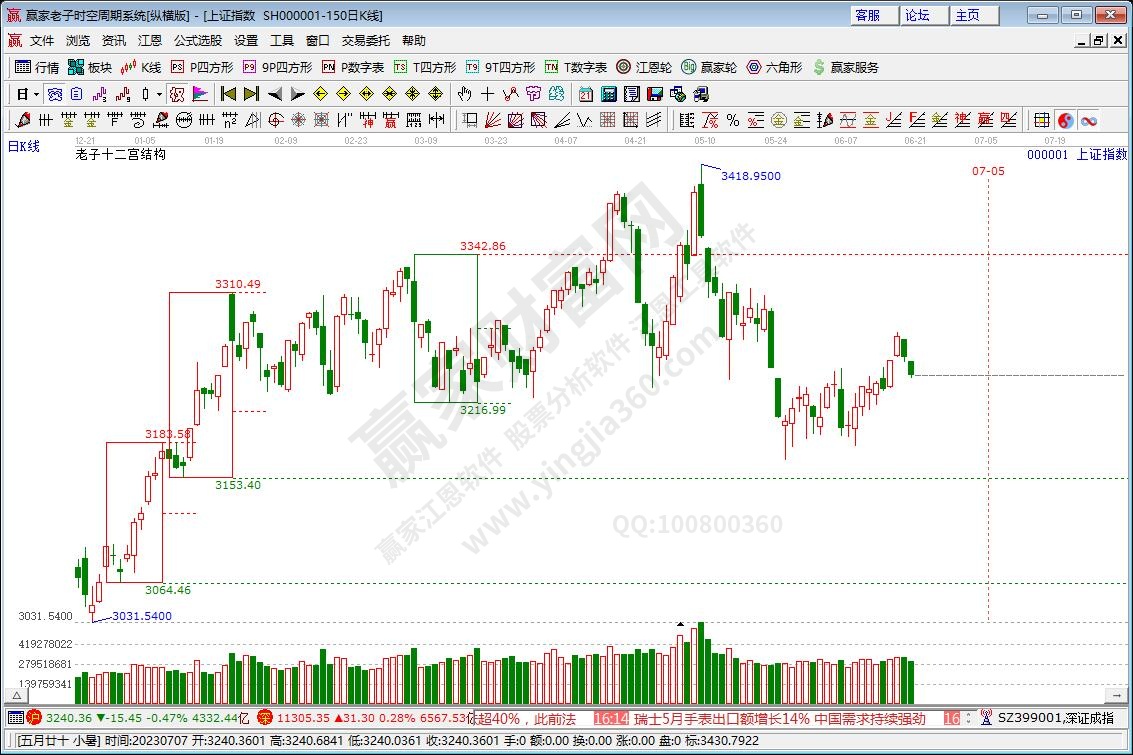Image resolution: width=1133 pixels, height=755 pixels.
Task: Open the 公式选股 menu
Action: (198, 41)
